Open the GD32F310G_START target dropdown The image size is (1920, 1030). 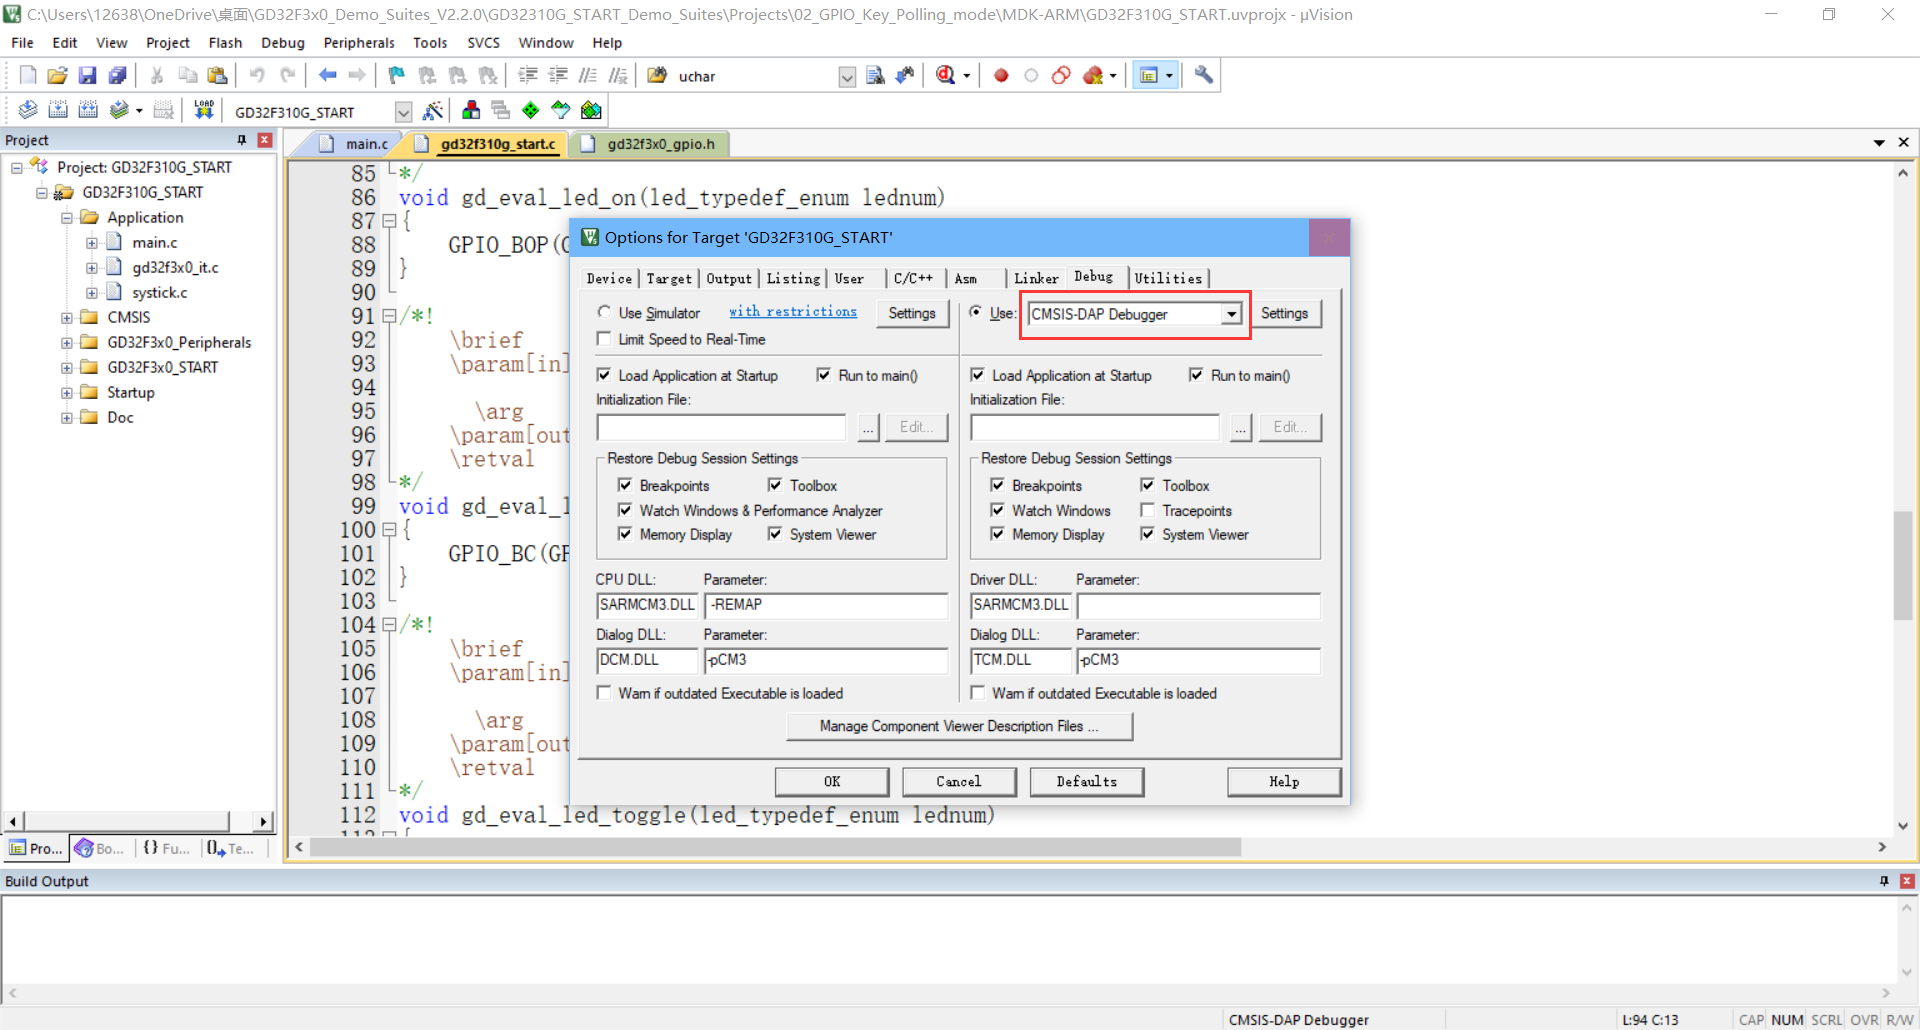pyautogui.click(x=403, y=112)
